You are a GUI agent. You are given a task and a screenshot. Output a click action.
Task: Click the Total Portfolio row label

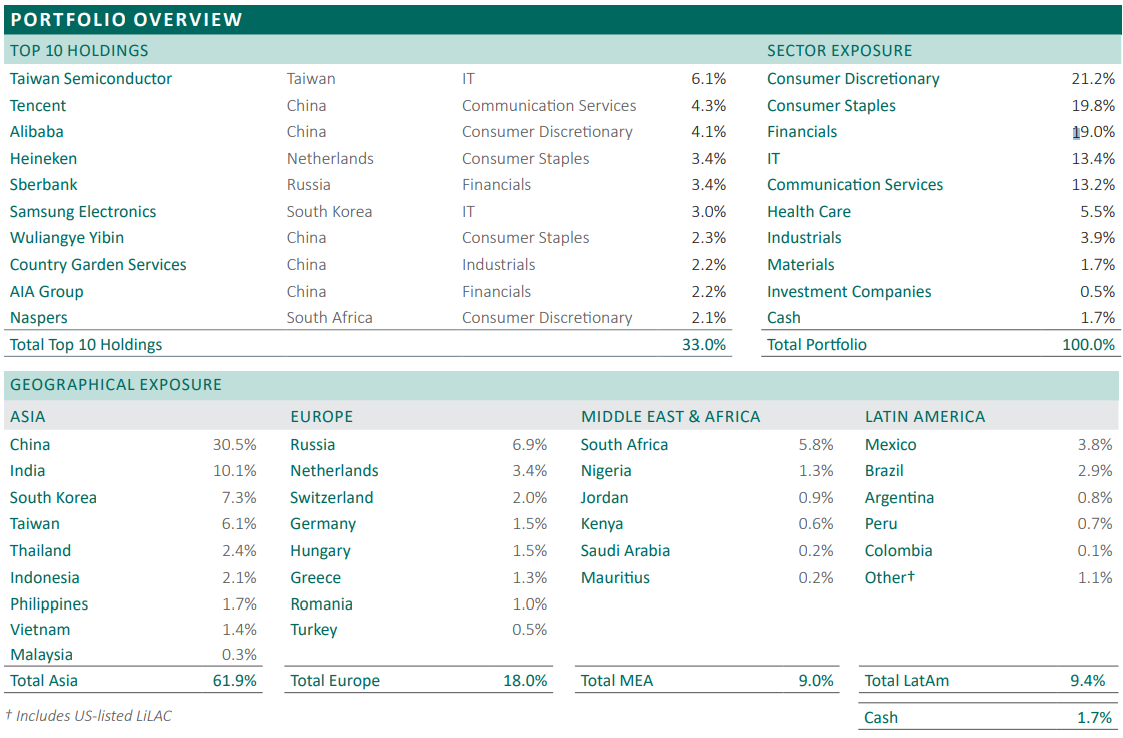[x=817, y=345]
